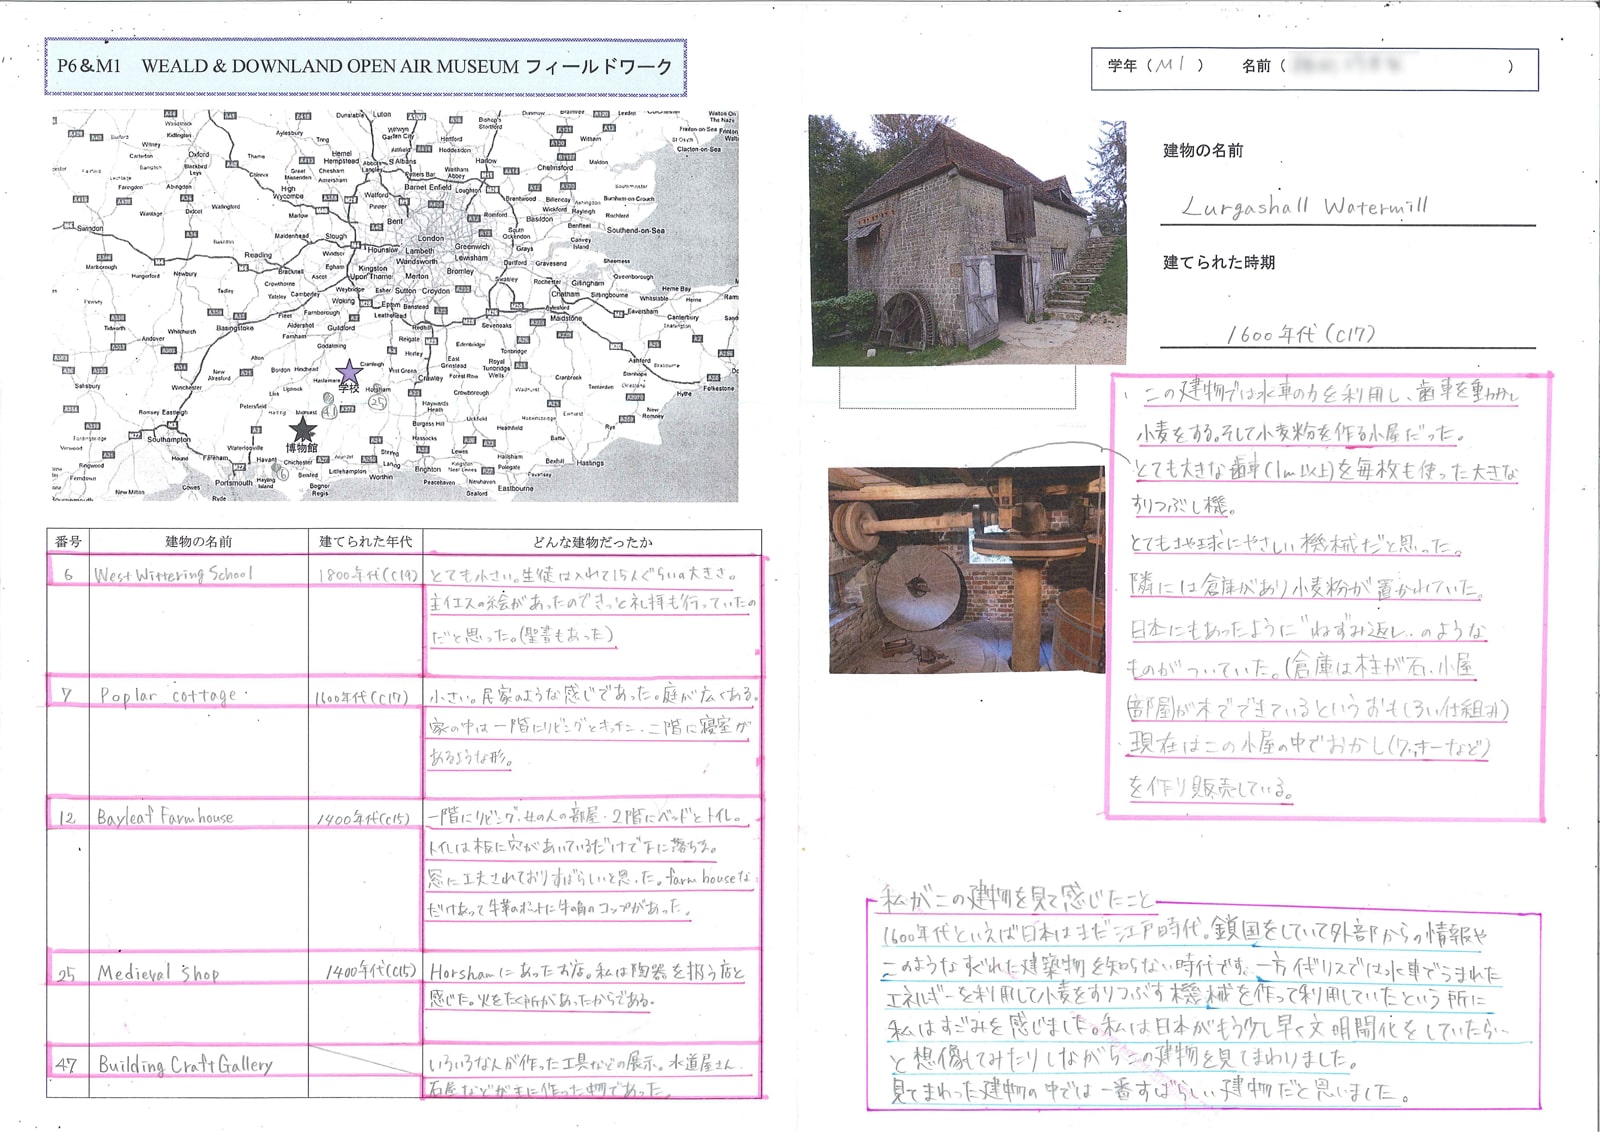Screen dimensions: 1600x1132
Task: Click the 建てられた年代 column header
Action: [365, 541]
